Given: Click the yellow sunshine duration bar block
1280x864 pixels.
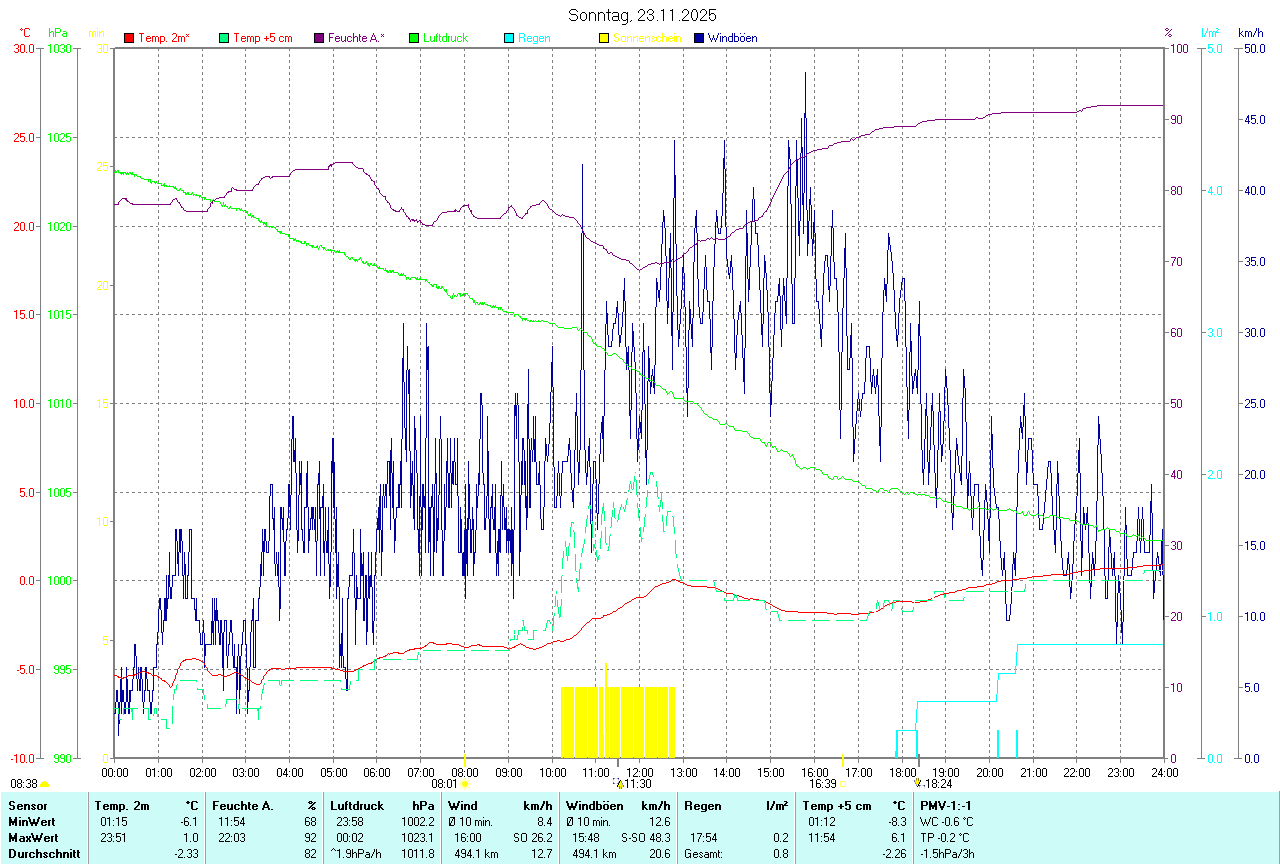Looking at the screenshot, I should tap(618, 722).
